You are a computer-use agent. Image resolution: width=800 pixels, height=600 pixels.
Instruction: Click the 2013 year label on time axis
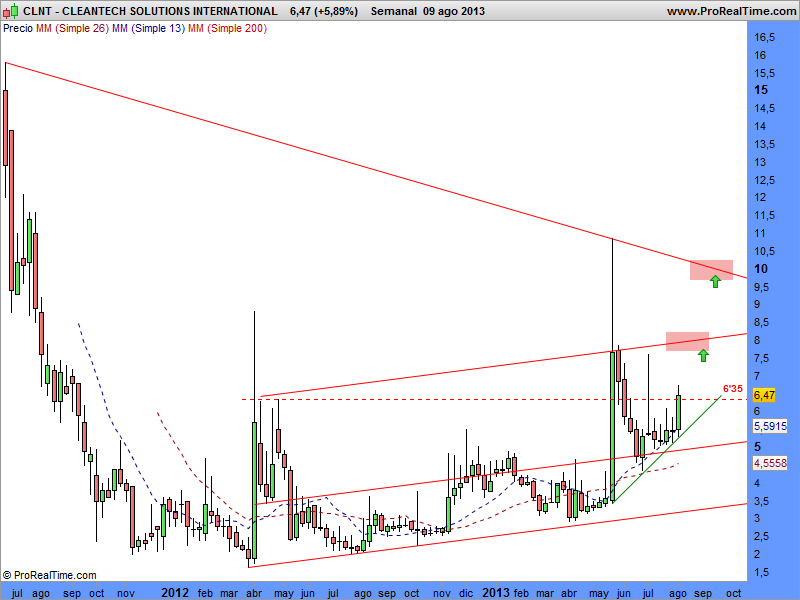tap(496, 593)
